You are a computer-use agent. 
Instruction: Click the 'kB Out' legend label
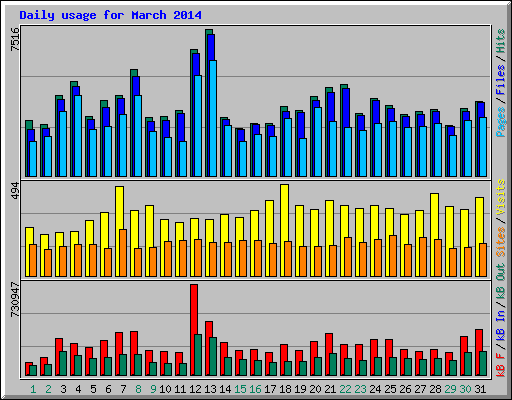coord(501,280)
